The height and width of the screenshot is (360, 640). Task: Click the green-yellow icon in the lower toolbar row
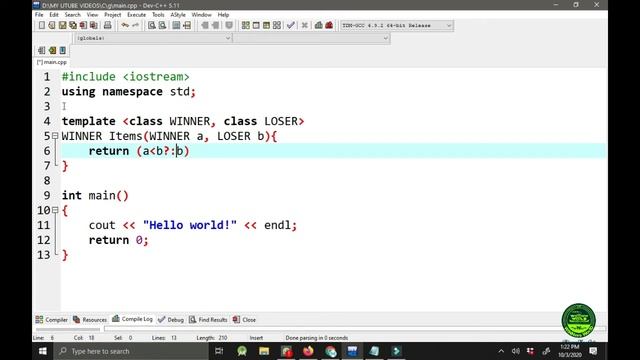click(52, 50)
